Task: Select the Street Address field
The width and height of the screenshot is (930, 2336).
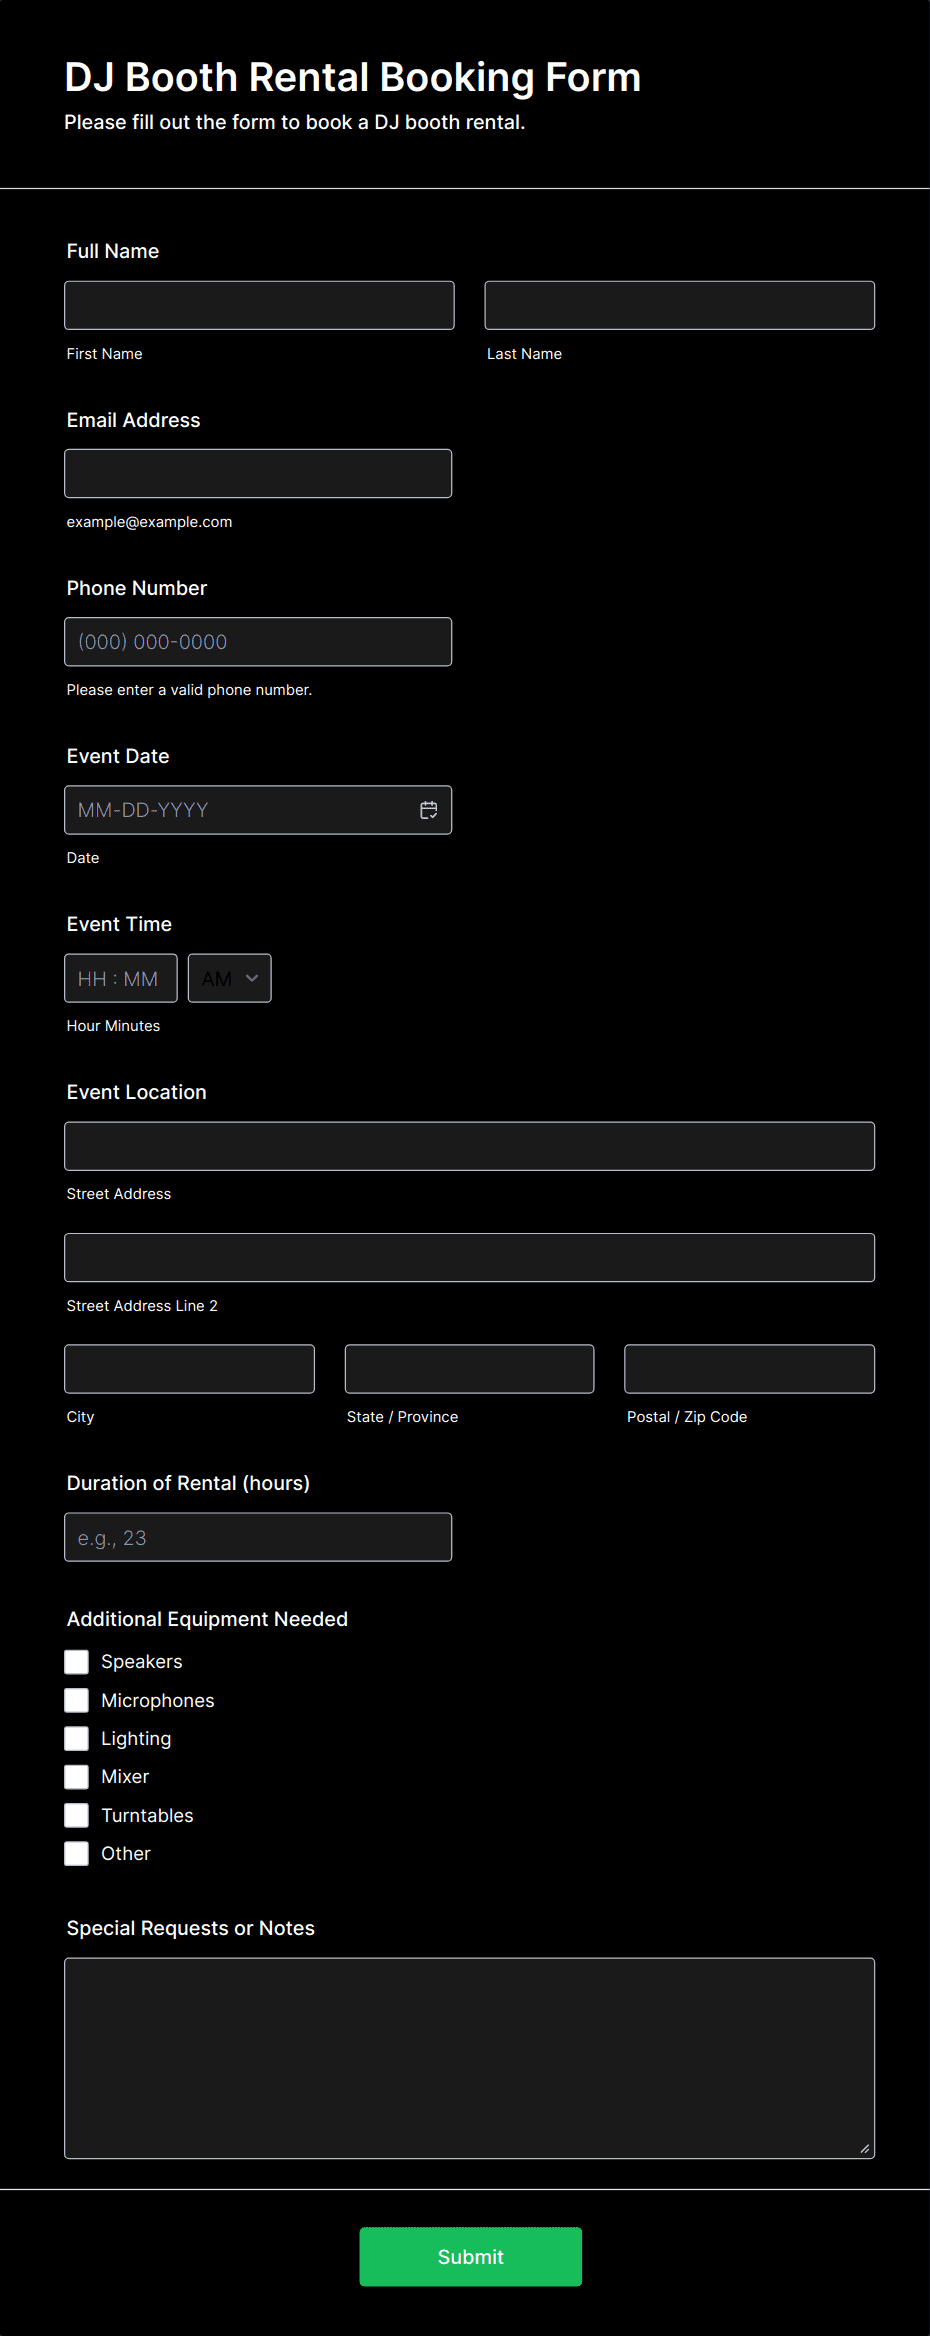Action: [x=469, y=1146]
